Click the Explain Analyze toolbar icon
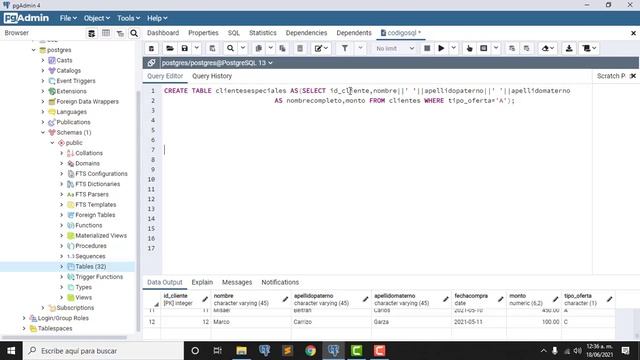 pyautogui.click(x=484, y=49)
